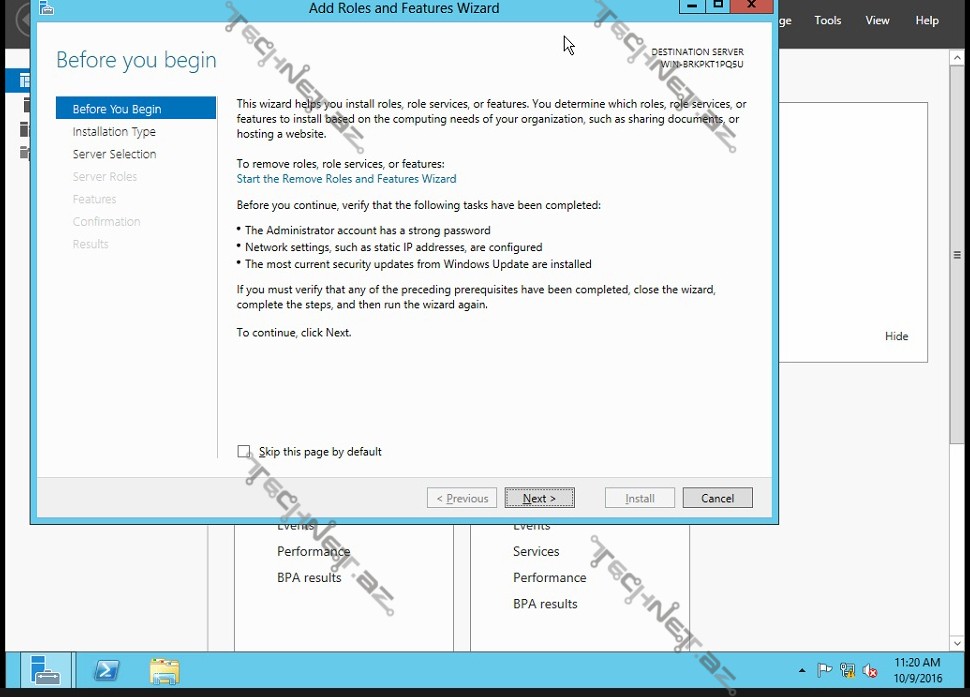The height and width of the screenshot is (697, 970).
Task: Cancel the Add Roles wizard
Action: click(x=717, y=498)
